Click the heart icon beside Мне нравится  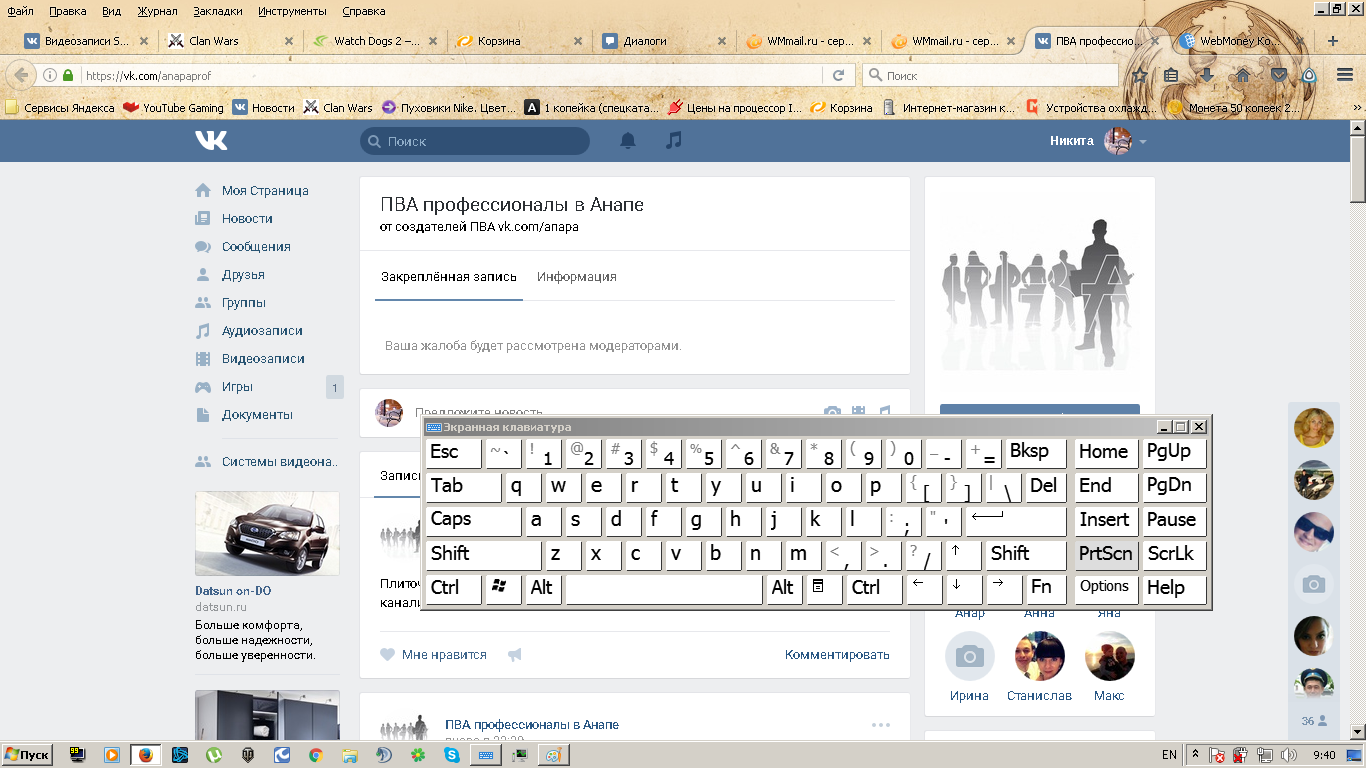[388, 655]
